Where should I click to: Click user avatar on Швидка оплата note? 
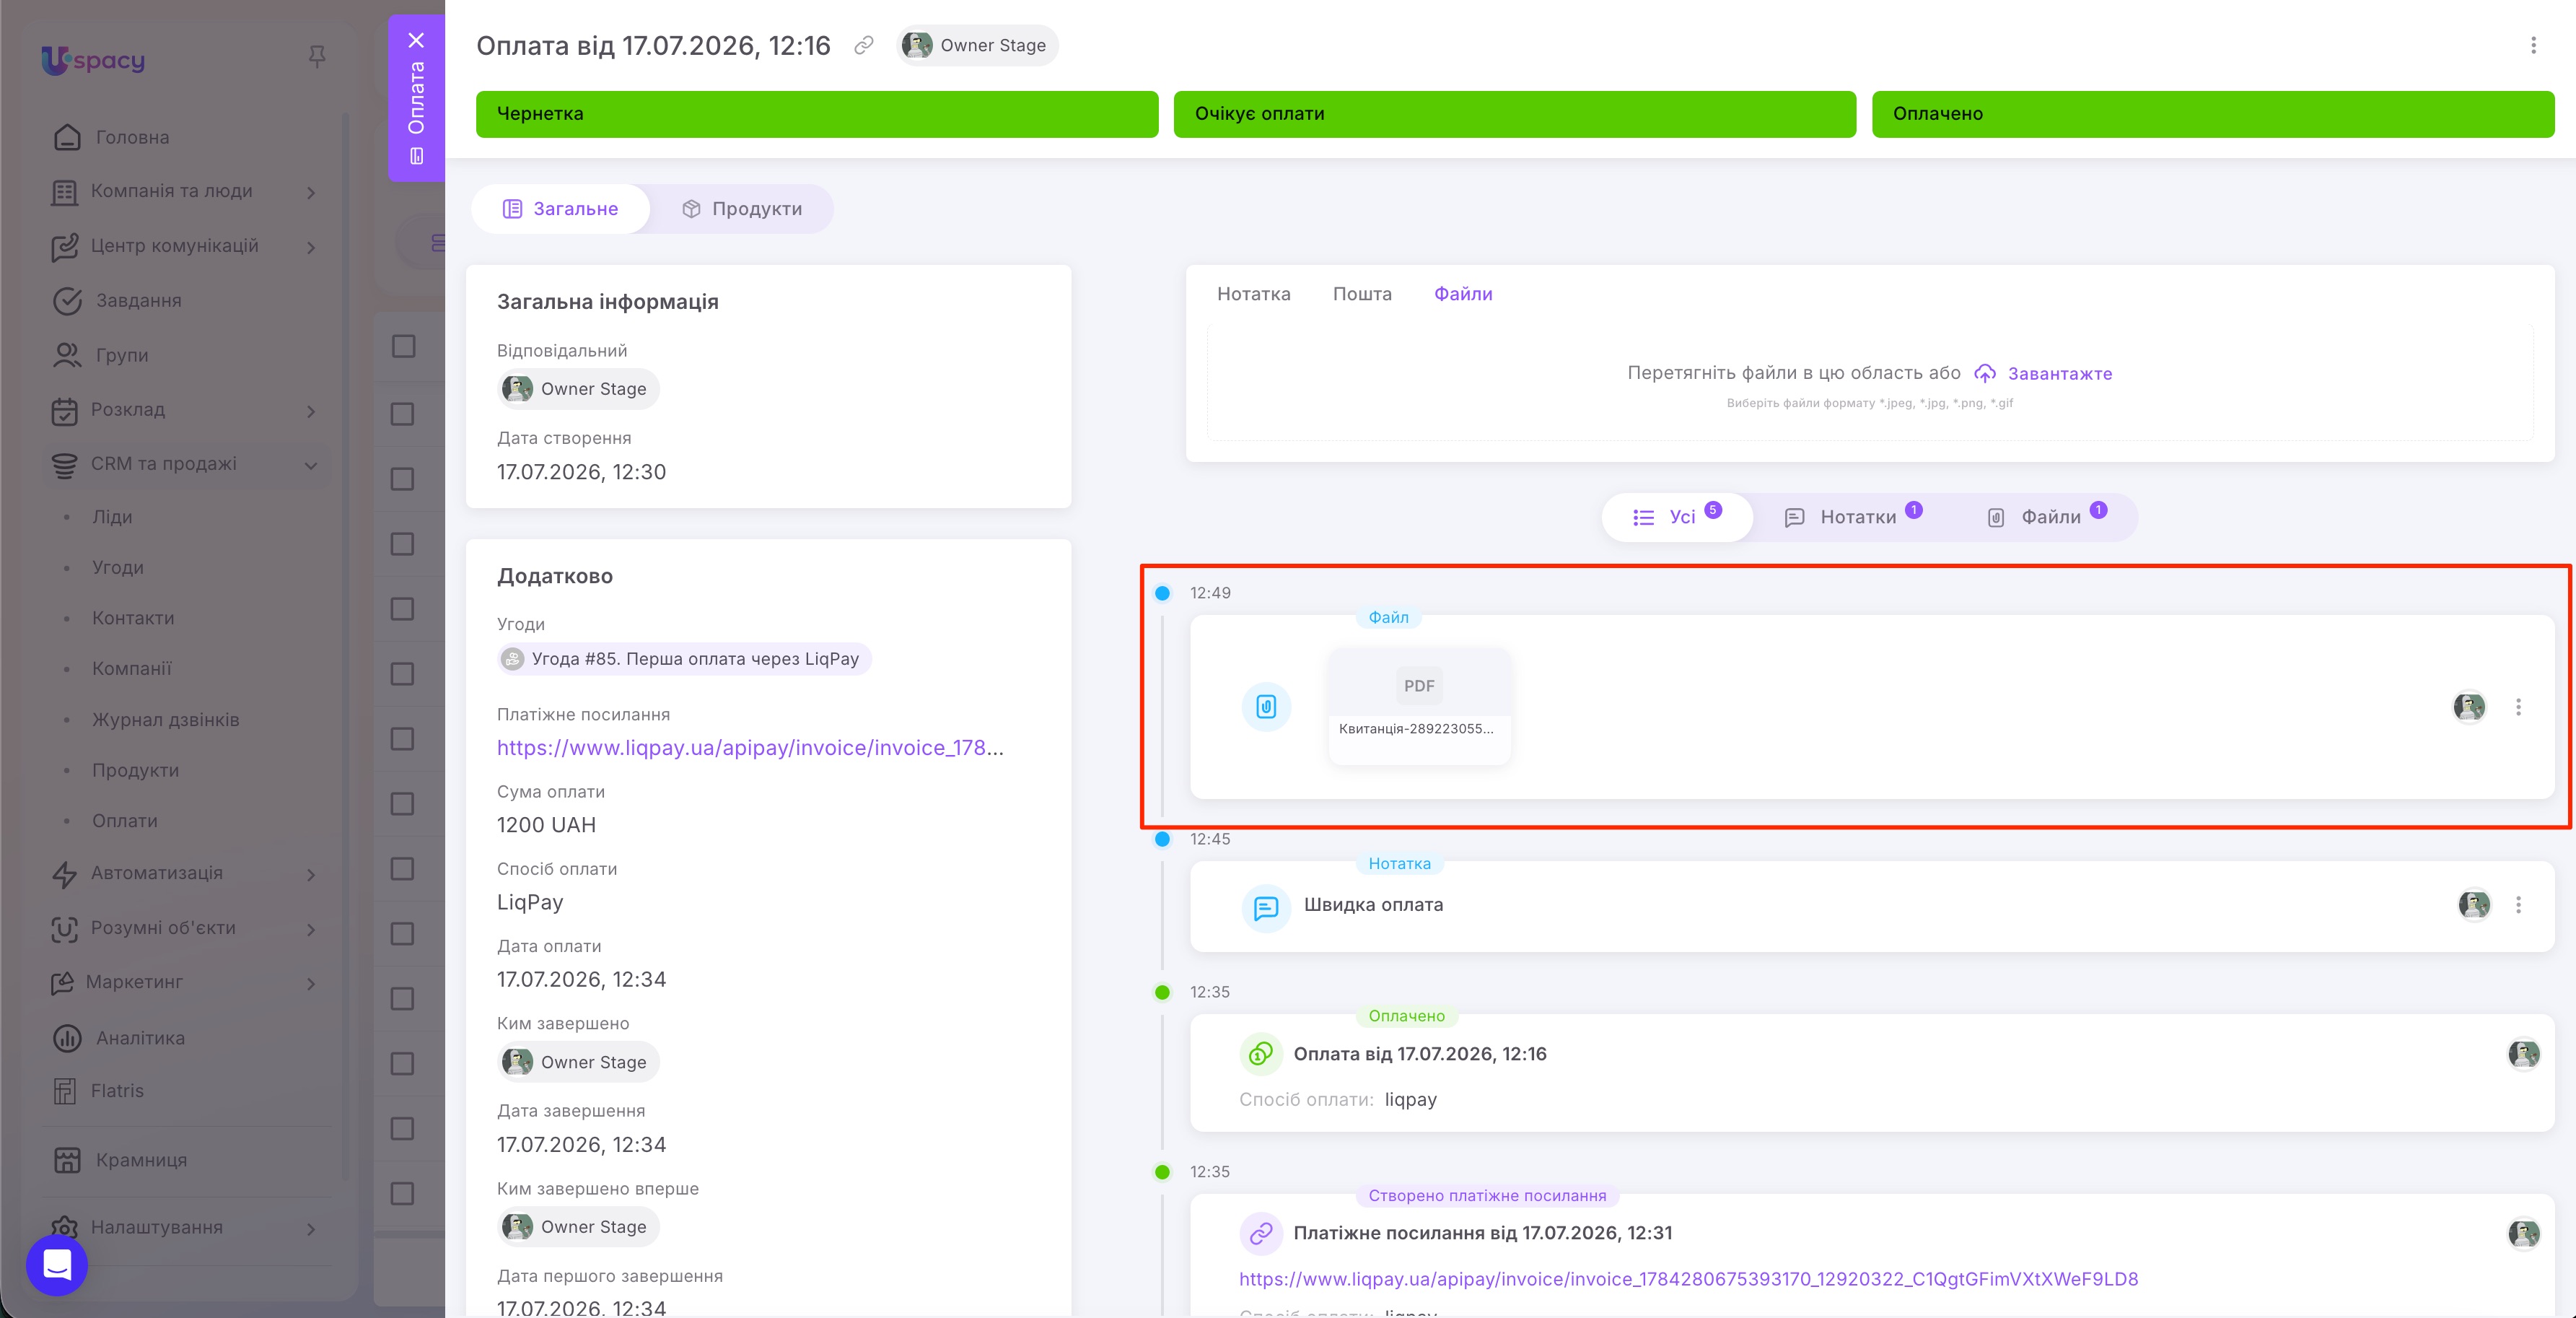2474,904
